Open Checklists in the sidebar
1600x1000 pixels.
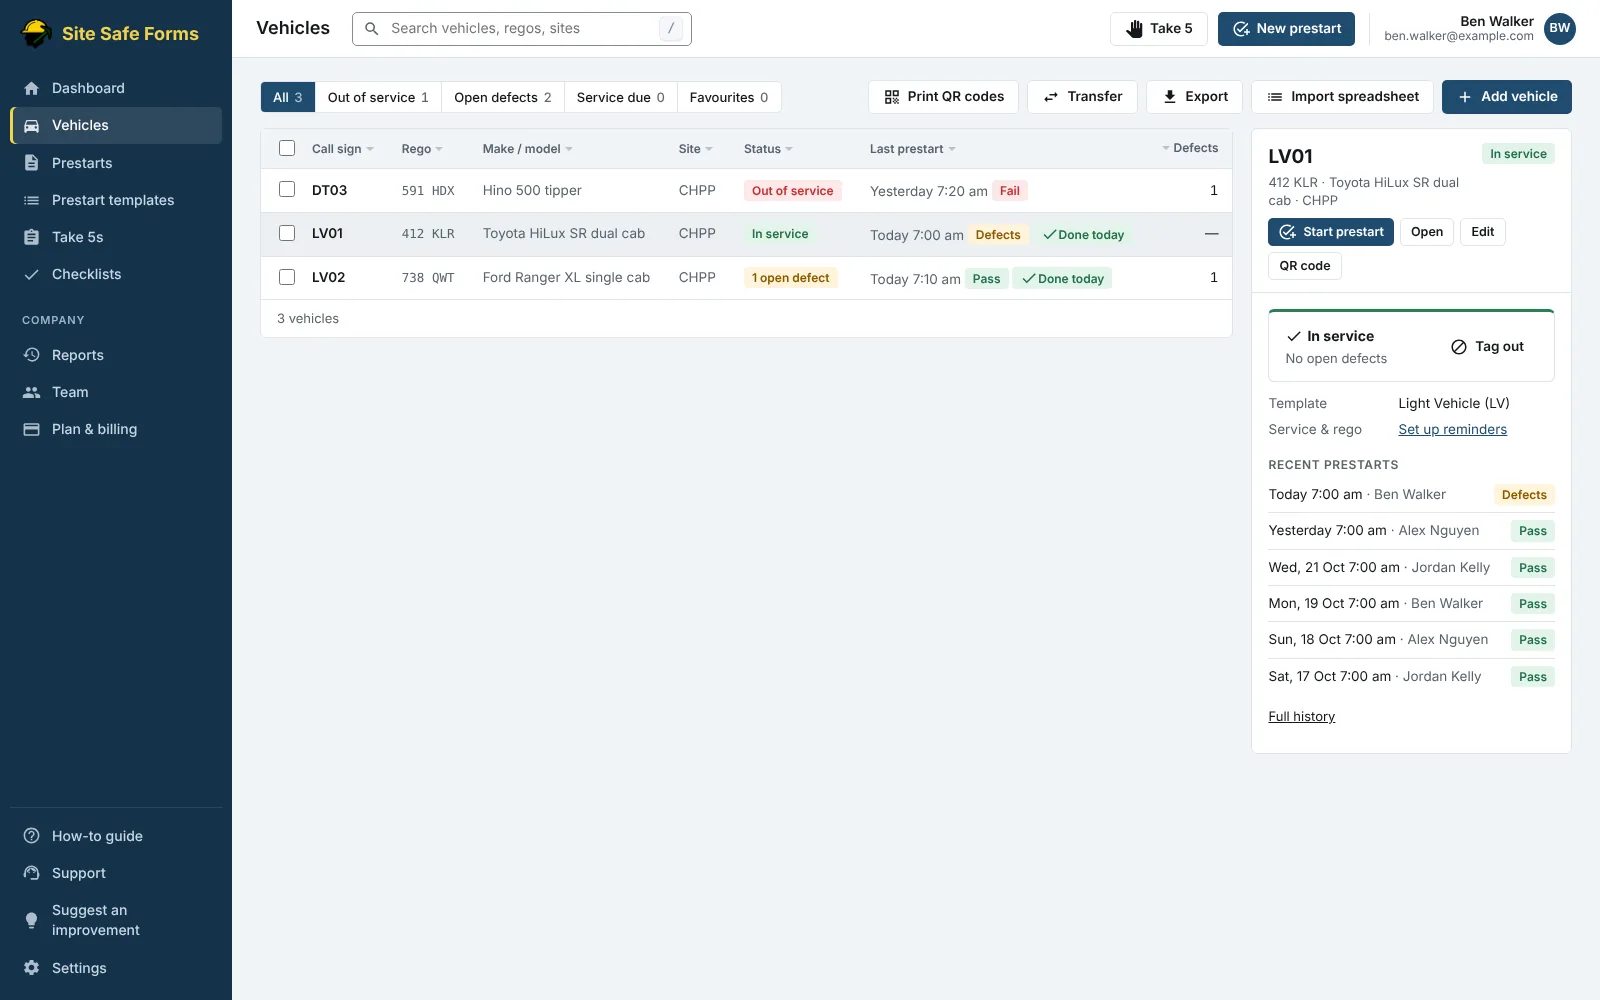pos(116,274)
